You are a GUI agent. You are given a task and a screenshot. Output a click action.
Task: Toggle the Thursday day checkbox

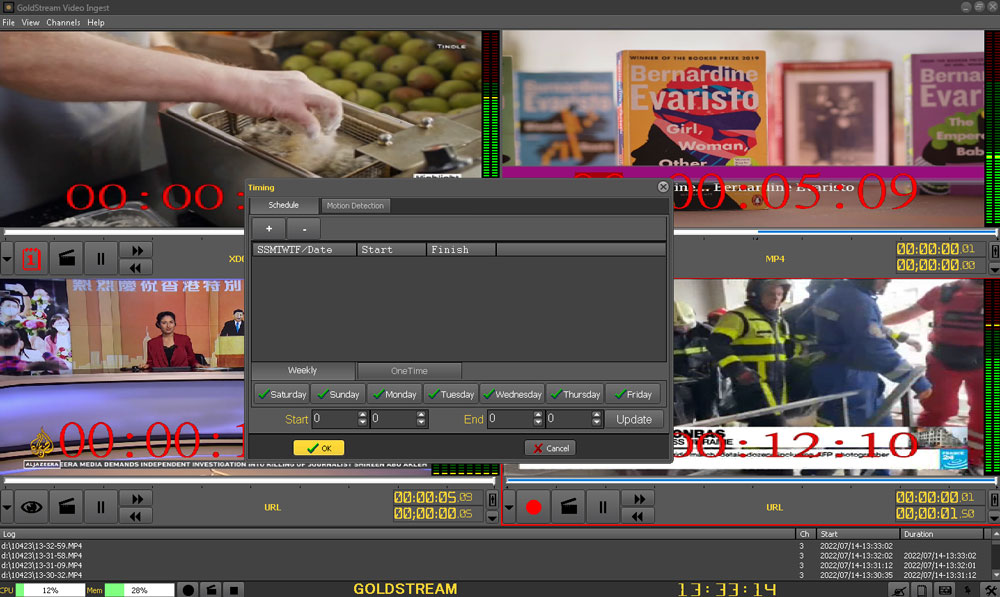(575, 394)
